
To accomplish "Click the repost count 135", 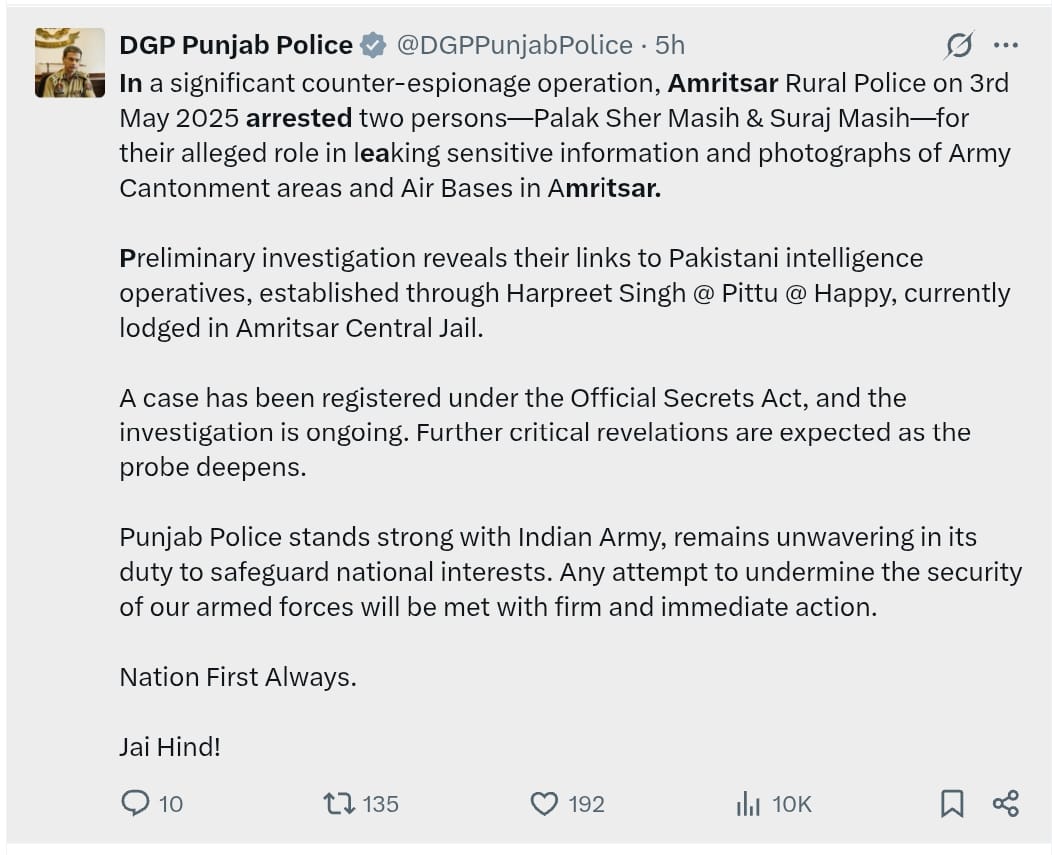I will (x=380, y=804).
